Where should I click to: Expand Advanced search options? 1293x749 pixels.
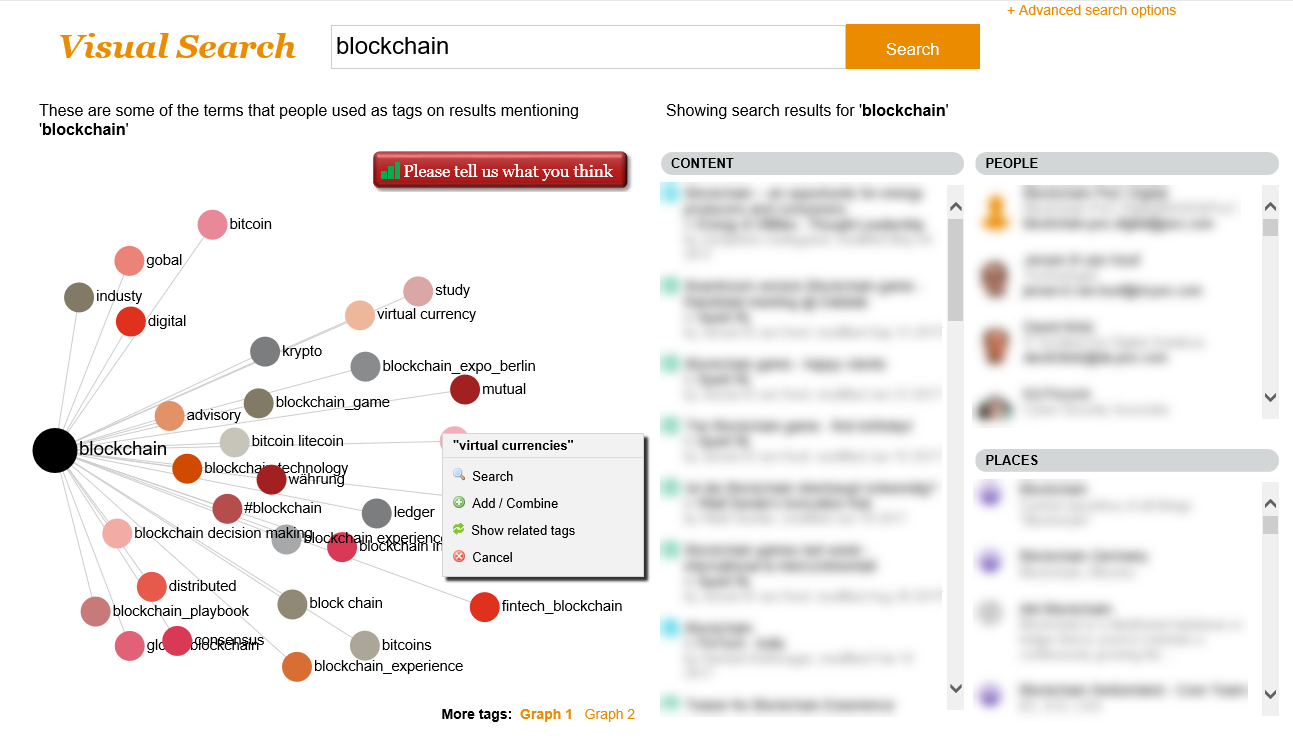tap(1091, 11)
